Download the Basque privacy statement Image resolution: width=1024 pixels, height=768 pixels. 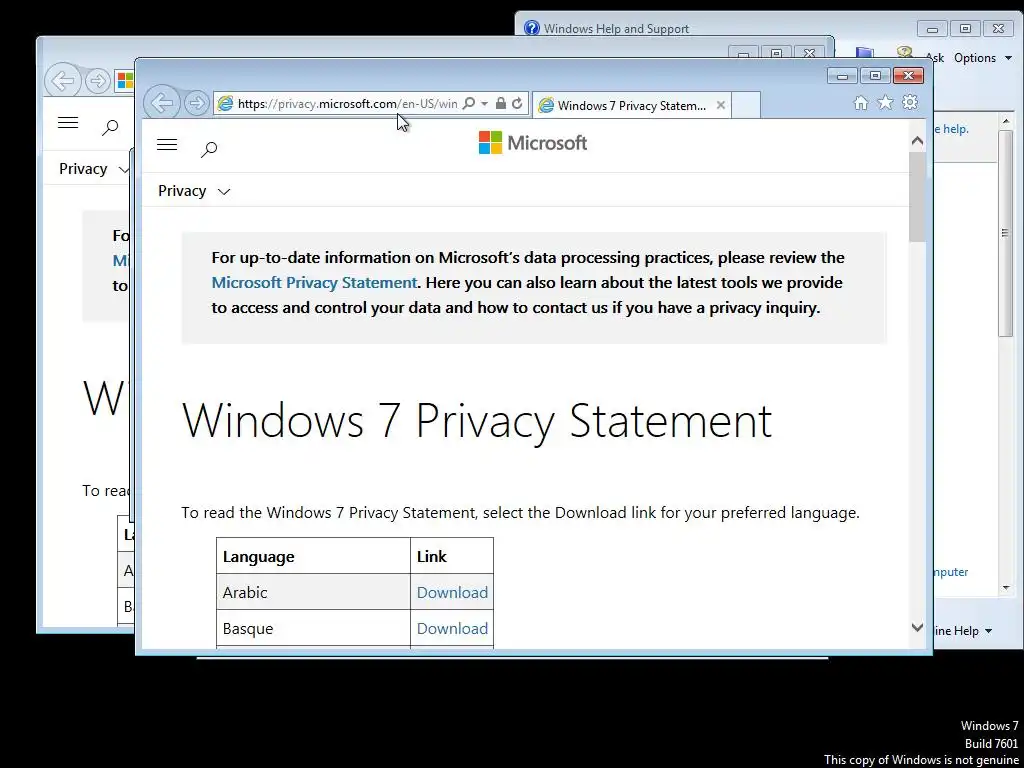point(452,628)
